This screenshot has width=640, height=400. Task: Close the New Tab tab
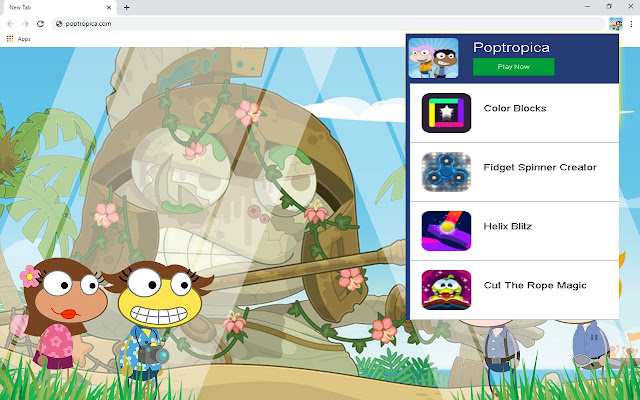(x=109, y=7)
